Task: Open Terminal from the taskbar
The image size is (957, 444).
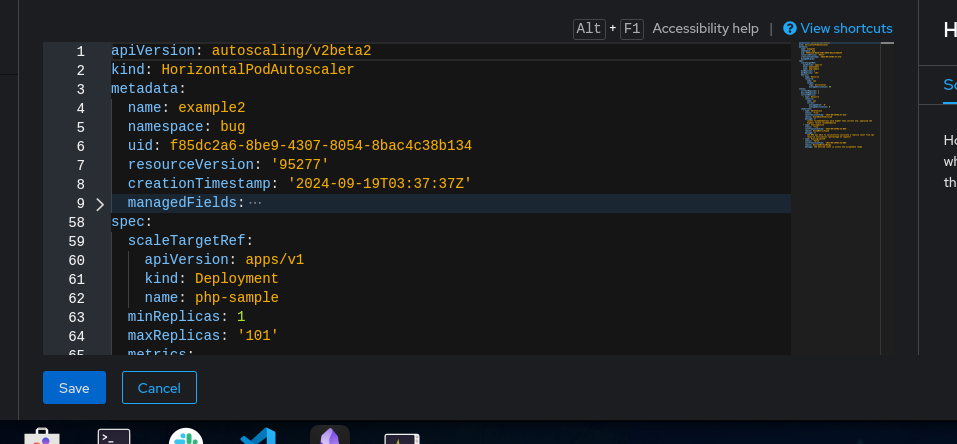Action: click(x=114, y=437)
